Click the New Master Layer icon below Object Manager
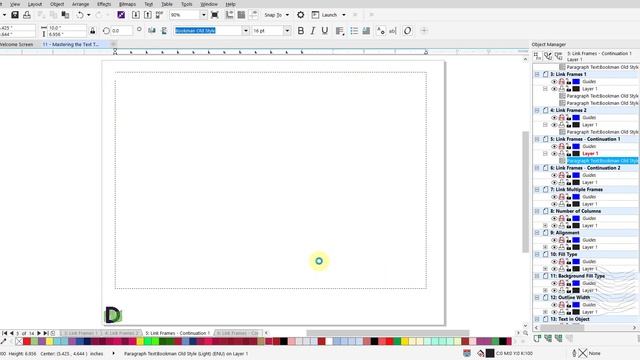This screenshot has width=640, height=360. click(548, 338)
